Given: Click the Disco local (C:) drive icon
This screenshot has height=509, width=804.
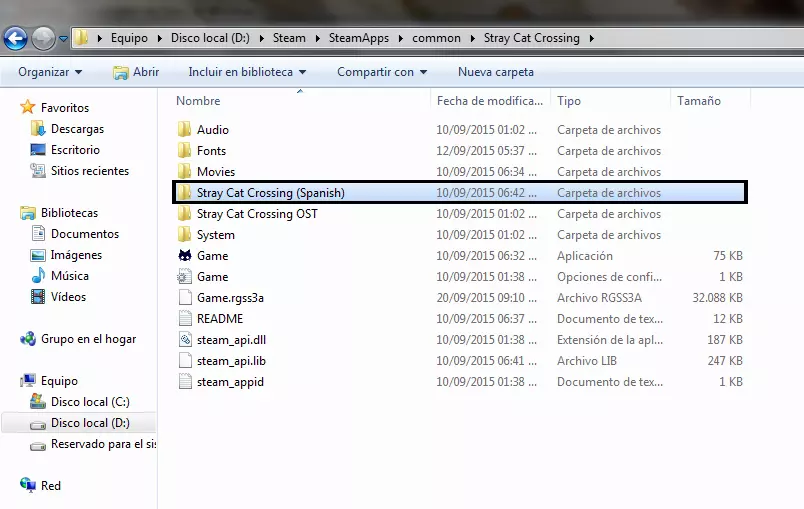Looking at the screenshot, I should pyautogui.click(x=37, y=401).
